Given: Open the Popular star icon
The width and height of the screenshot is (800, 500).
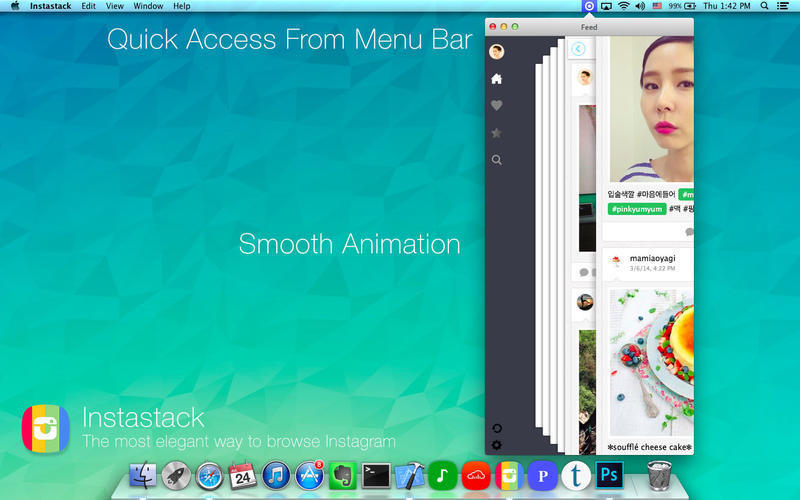Looking at the screenshot, I should [x=496, y=133].
